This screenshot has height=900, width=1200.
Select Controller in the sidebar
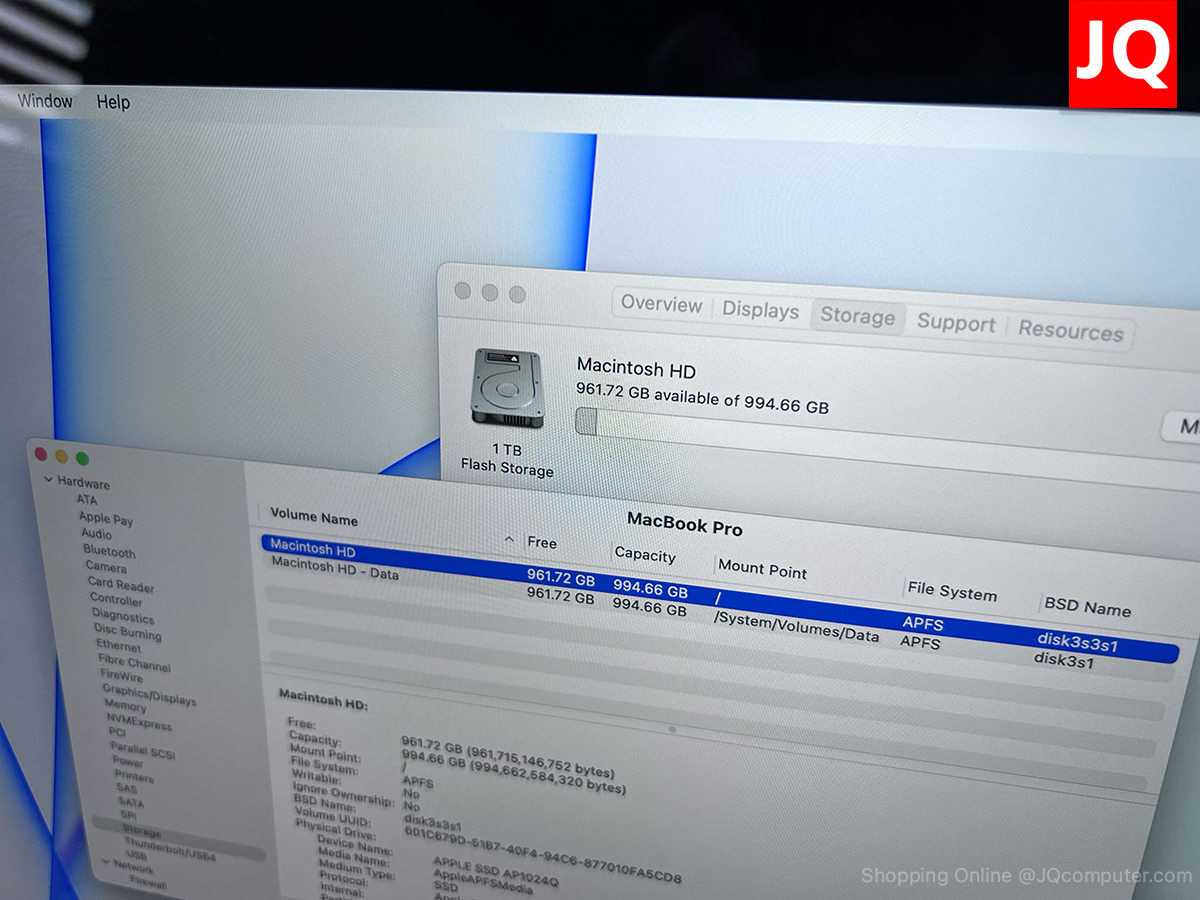click(116, 599)
